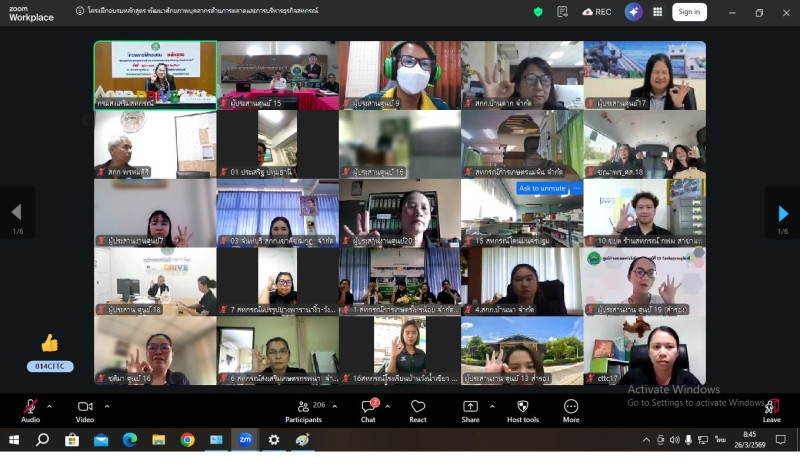Click the Share screen icon
This screenshot has width=800, height=468.
point(470,409)
